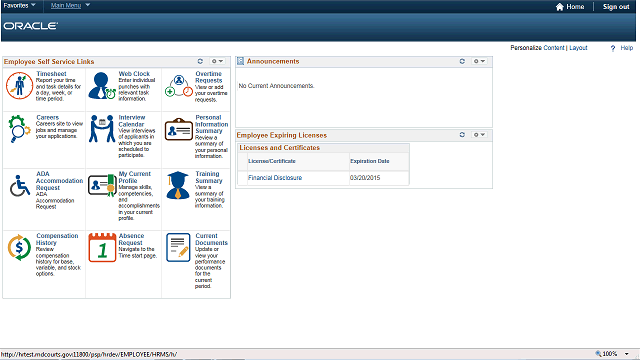Image resolution: width=640 pixels, height=360 pixels.
Task: Click the status bar URL text
Action: coord(89,354)
